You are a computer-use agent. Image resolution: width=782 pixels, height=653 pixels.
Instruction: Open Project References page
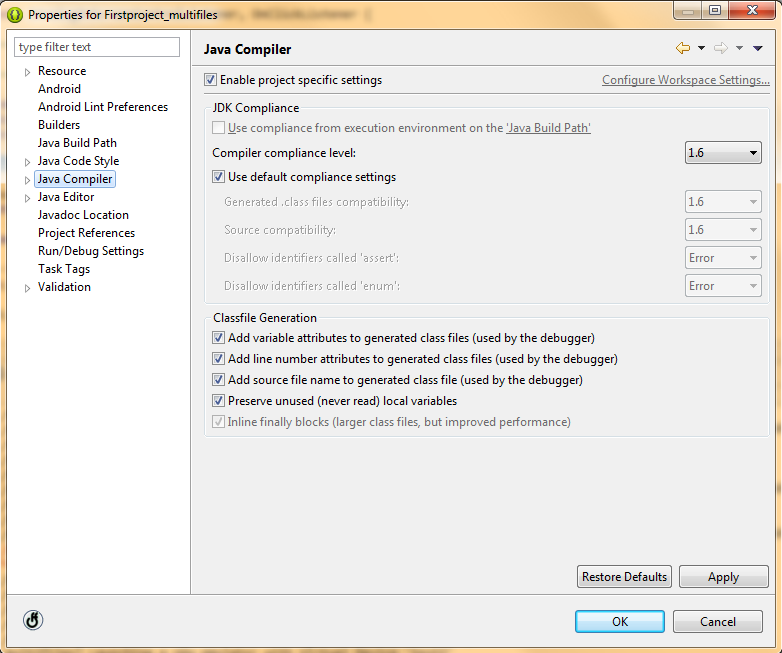[x=86, y=233]
